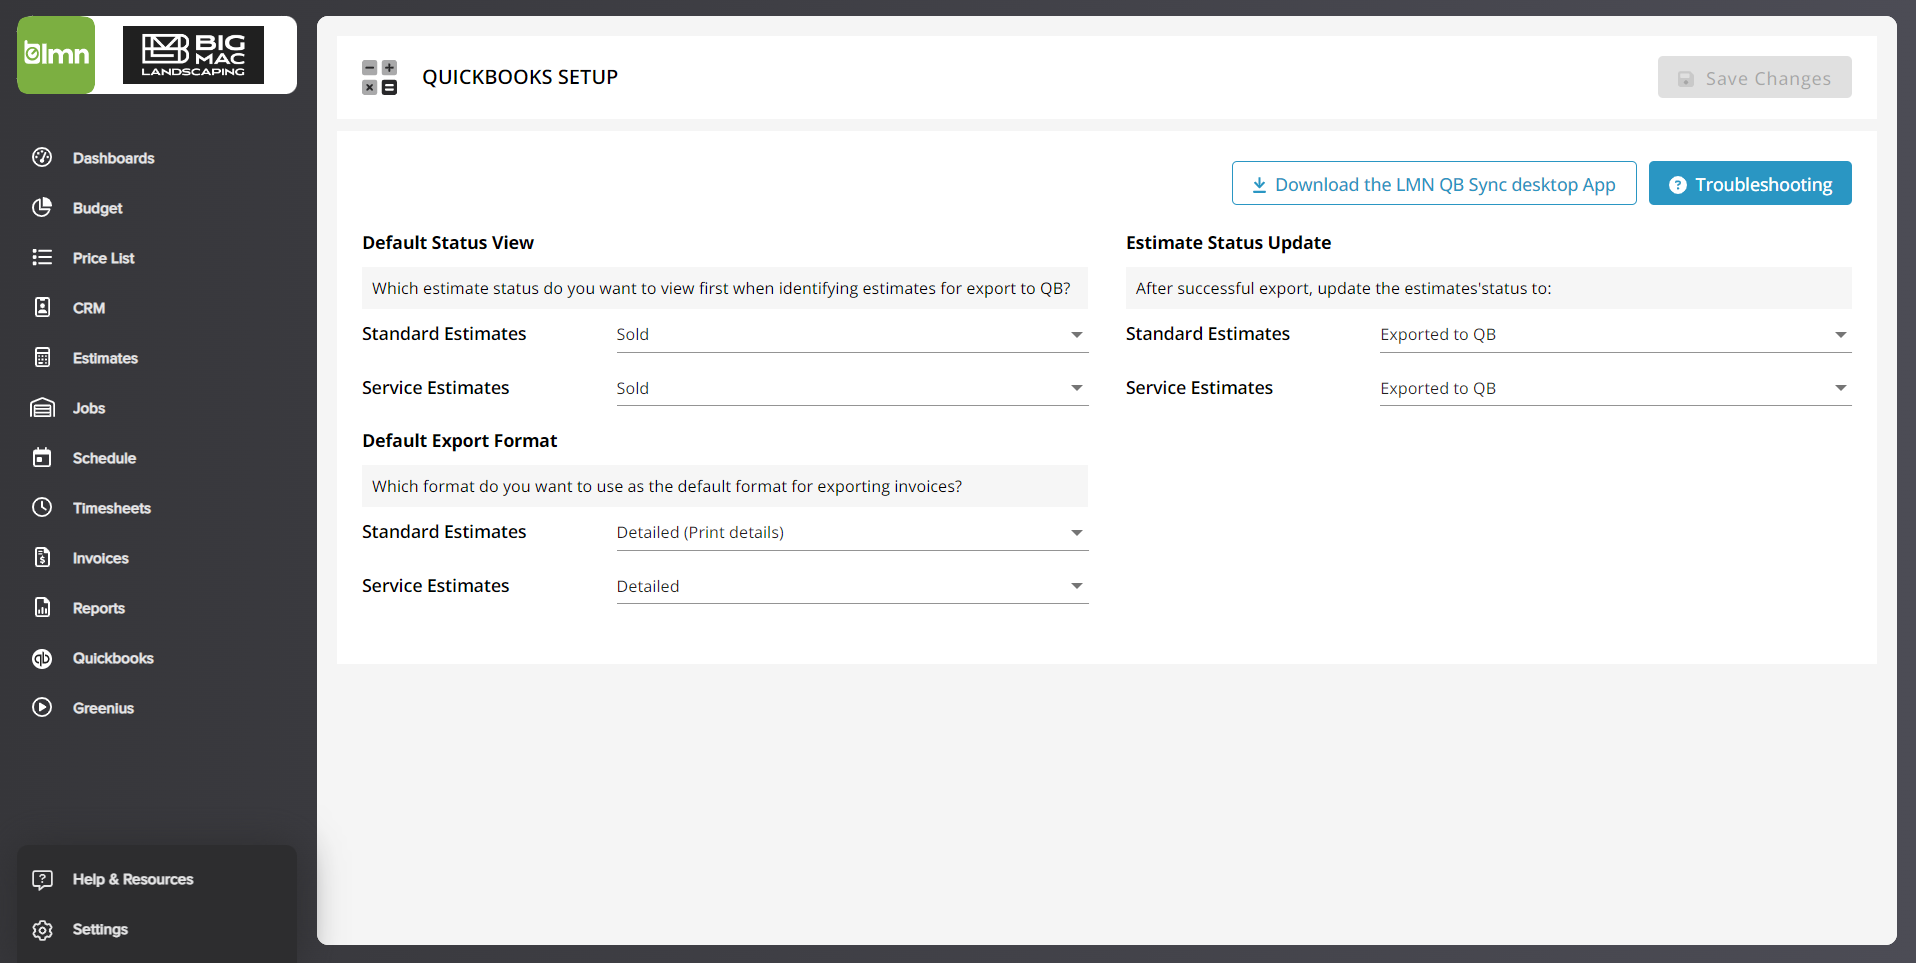Click arrow beside Standard Estimates Exported to QB

tap(1841, 335)
